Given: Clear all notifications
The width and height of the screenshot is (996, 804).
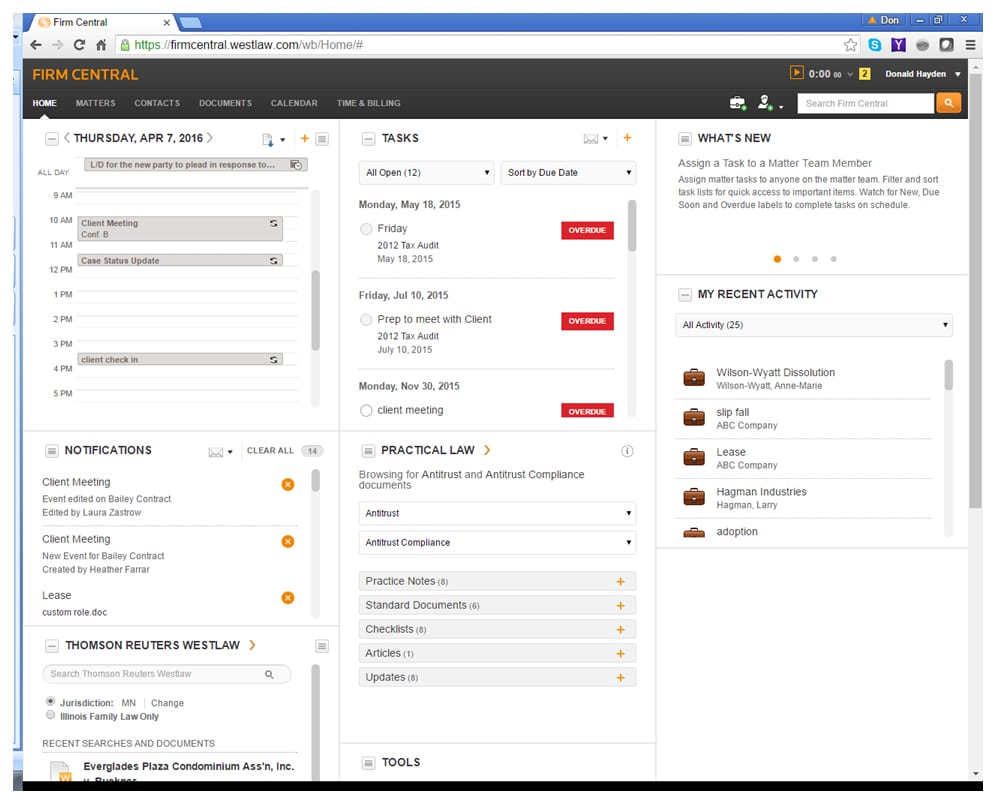Looking at the screenshot, I should tap(271, 451).
